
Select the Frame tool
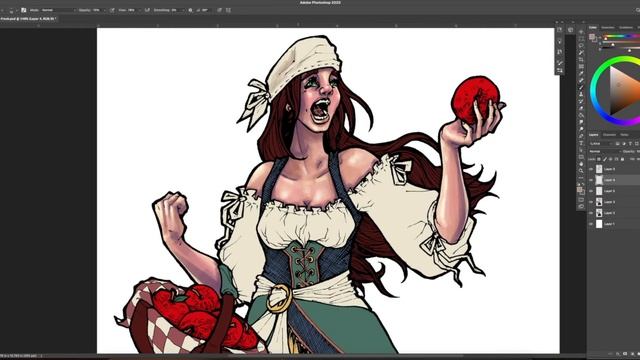click(x=581, y=66)
